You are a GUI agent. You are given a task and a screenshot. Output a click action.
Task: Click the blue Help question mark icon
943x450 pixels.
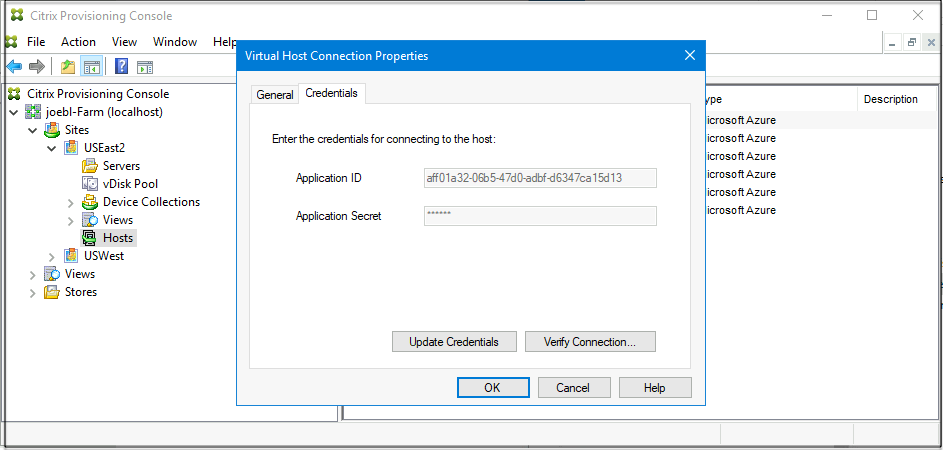pyautogui.click(x=121, y=67)
